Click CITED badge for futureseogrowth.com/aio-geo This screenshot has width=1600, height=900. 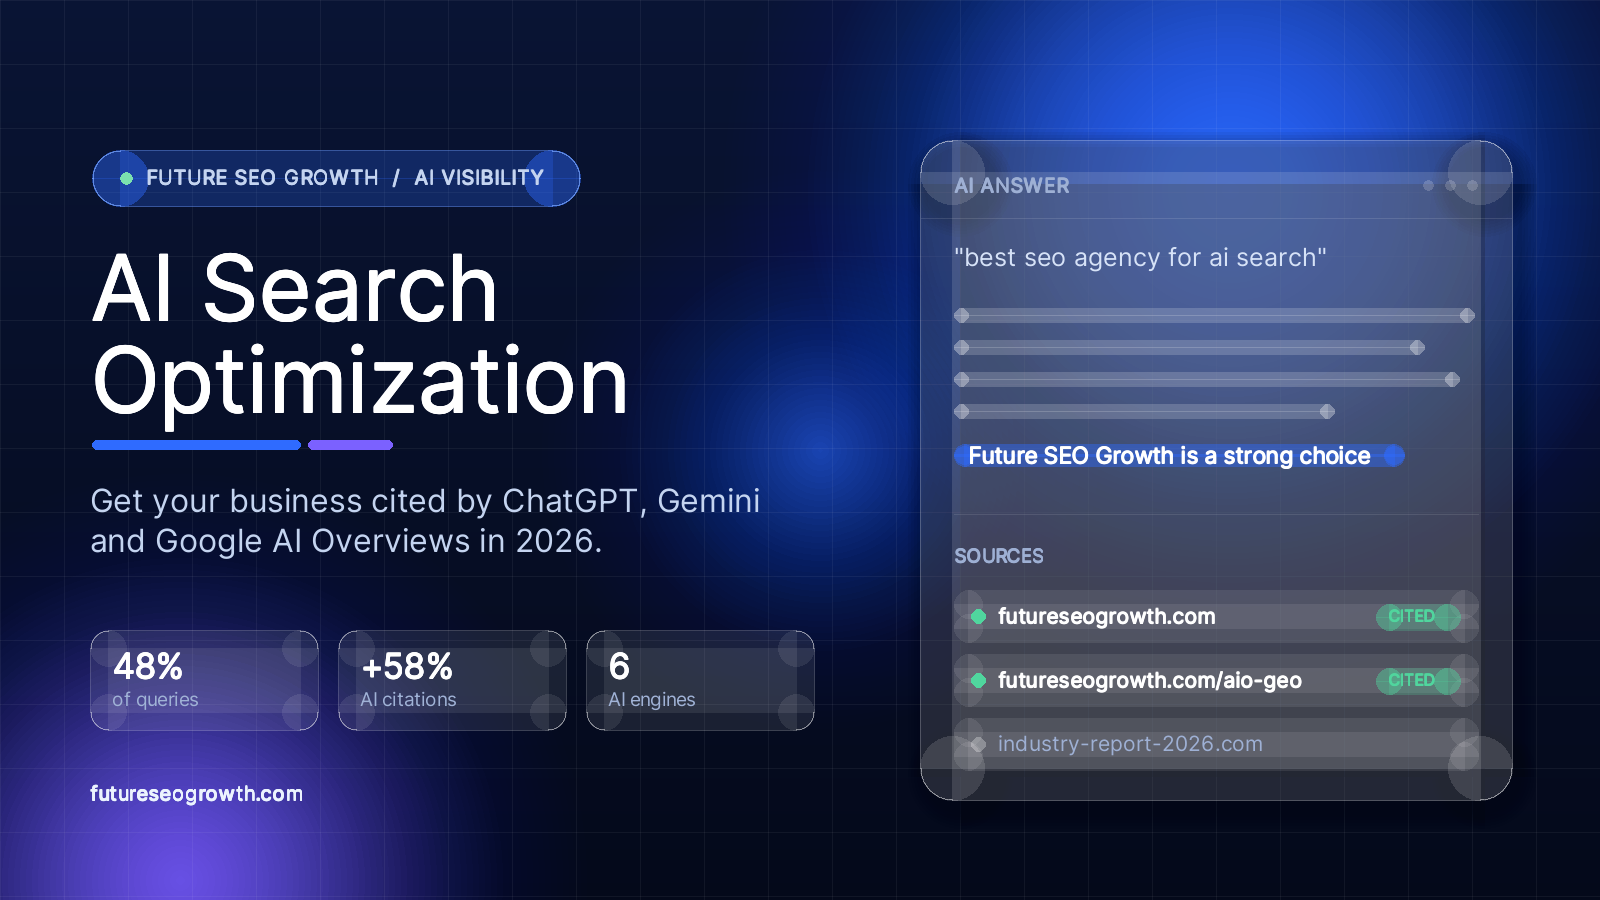pos(1418,680)
